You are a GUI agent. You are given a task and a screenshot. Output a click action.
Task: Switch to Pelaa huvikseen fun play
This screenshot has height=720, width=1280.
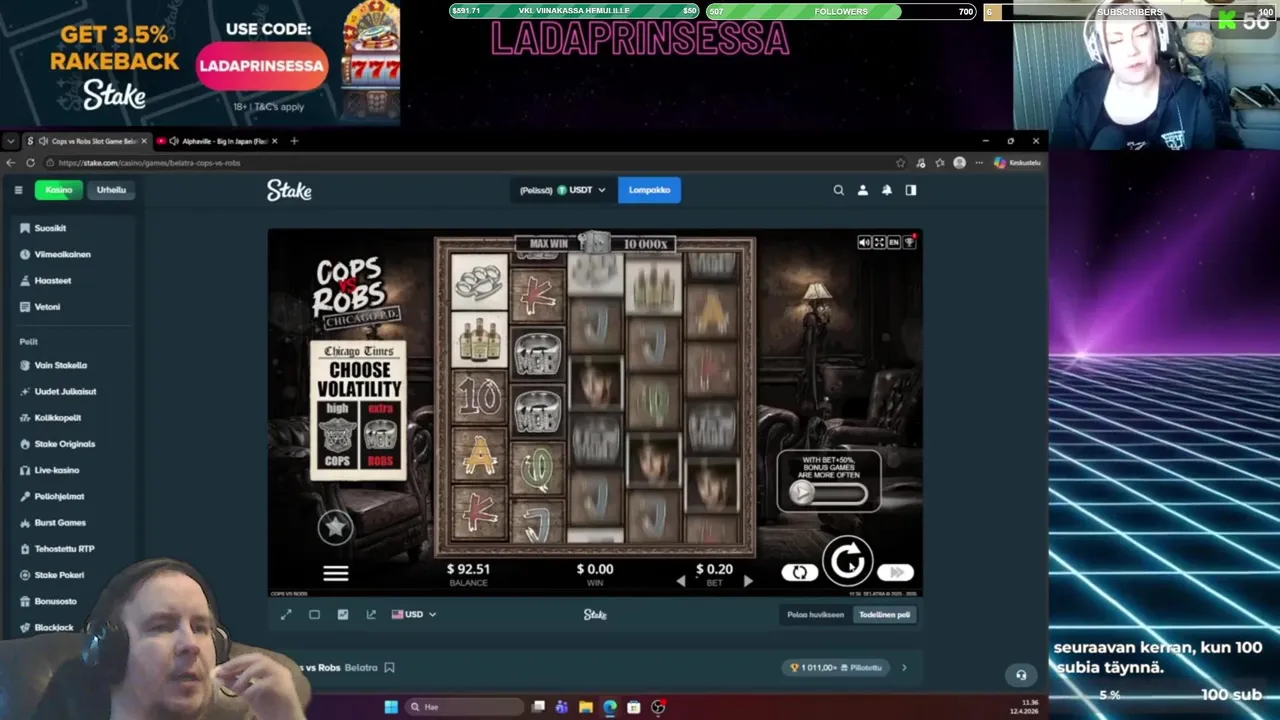coord(815,615)
